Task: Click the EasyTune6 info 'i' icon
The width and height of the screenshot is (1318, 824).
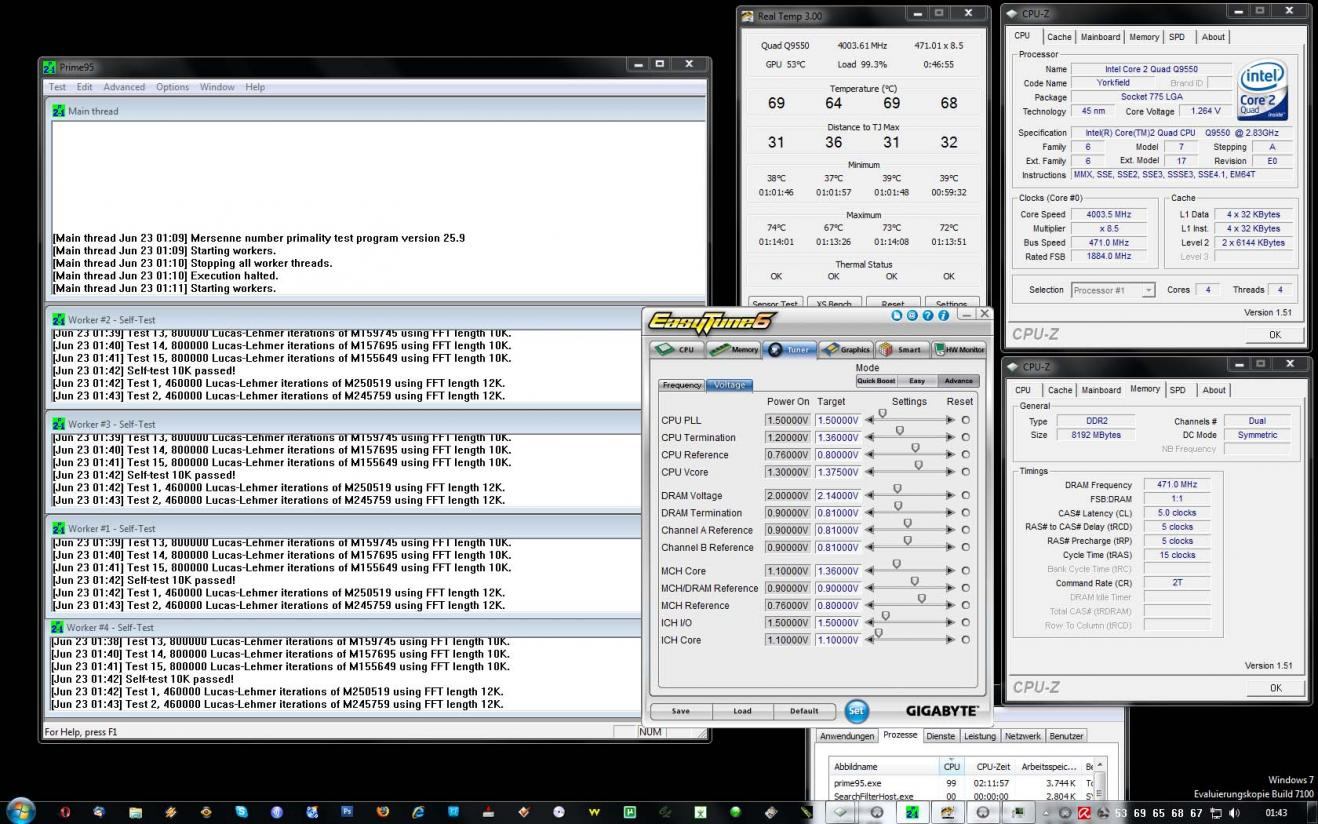Action: click(x=943, y=315)
